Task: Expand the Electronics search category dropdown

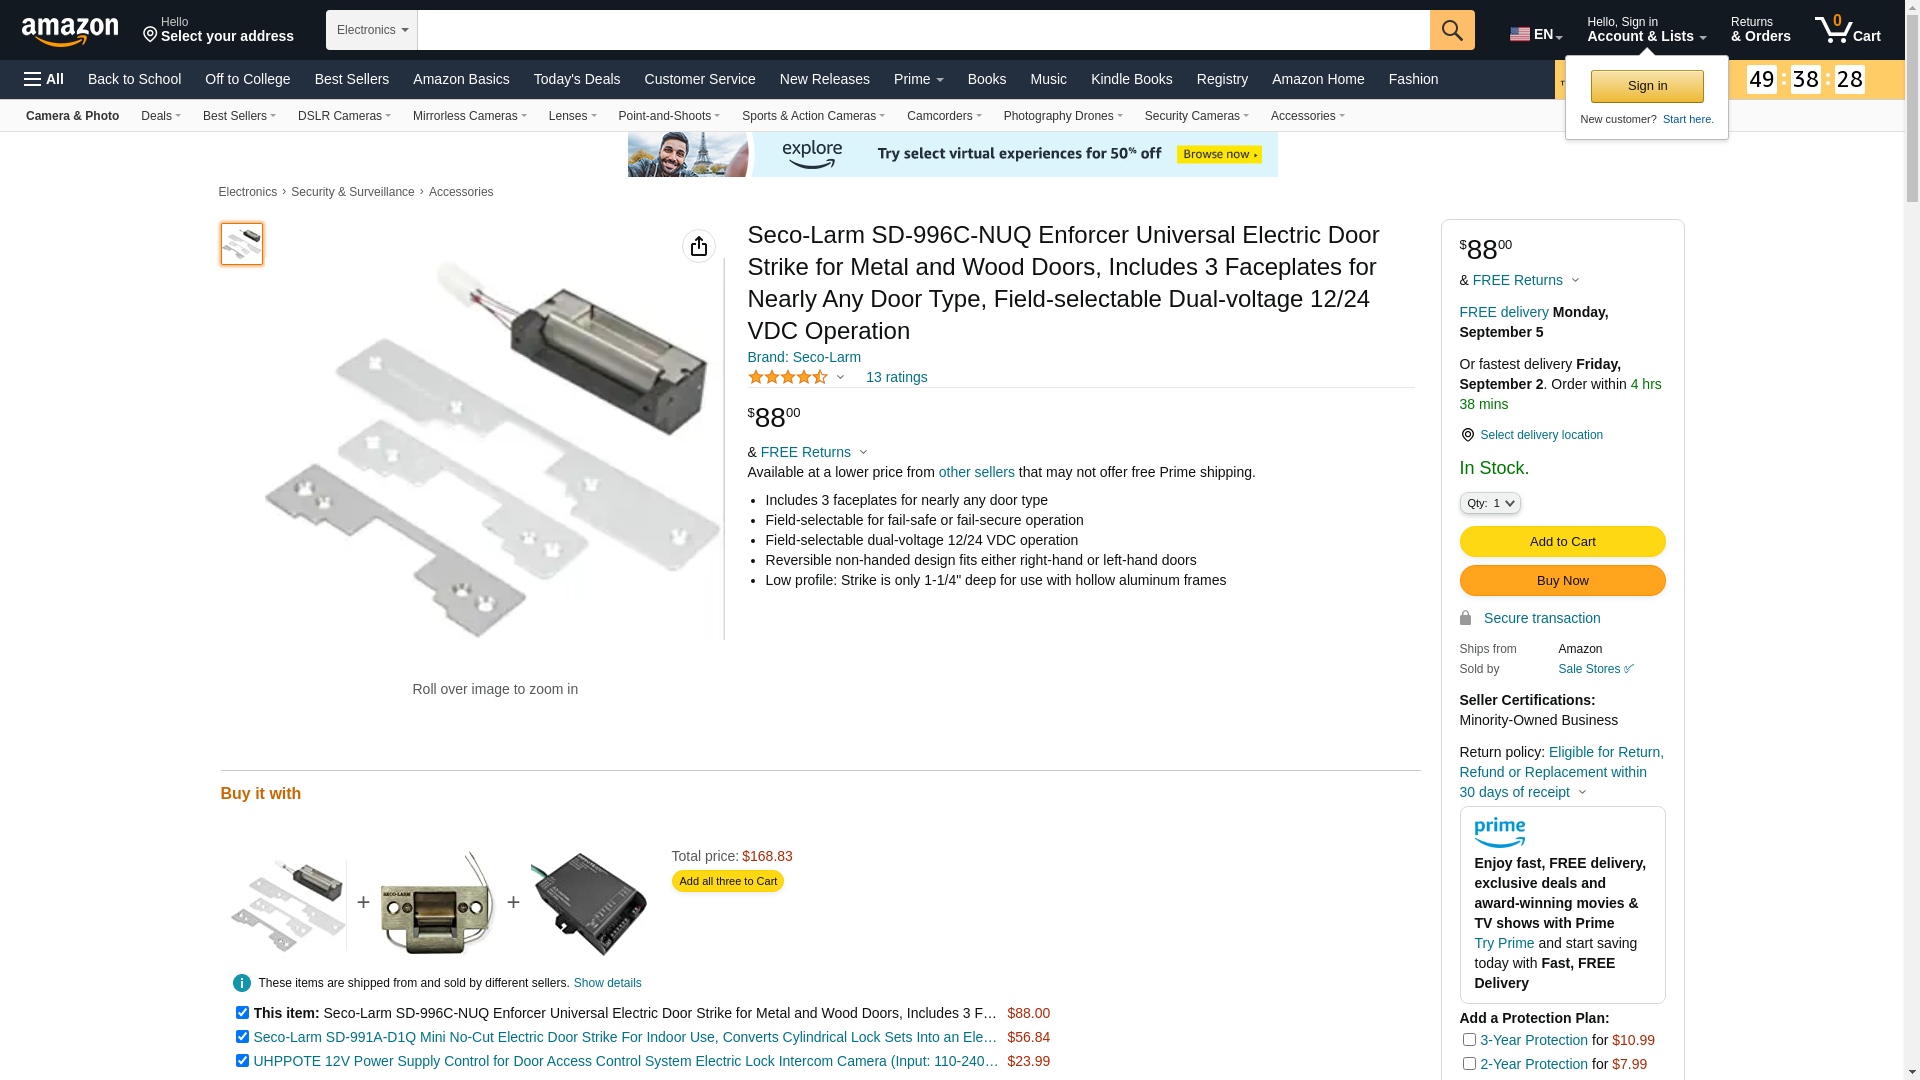Action: click(371, 30)
